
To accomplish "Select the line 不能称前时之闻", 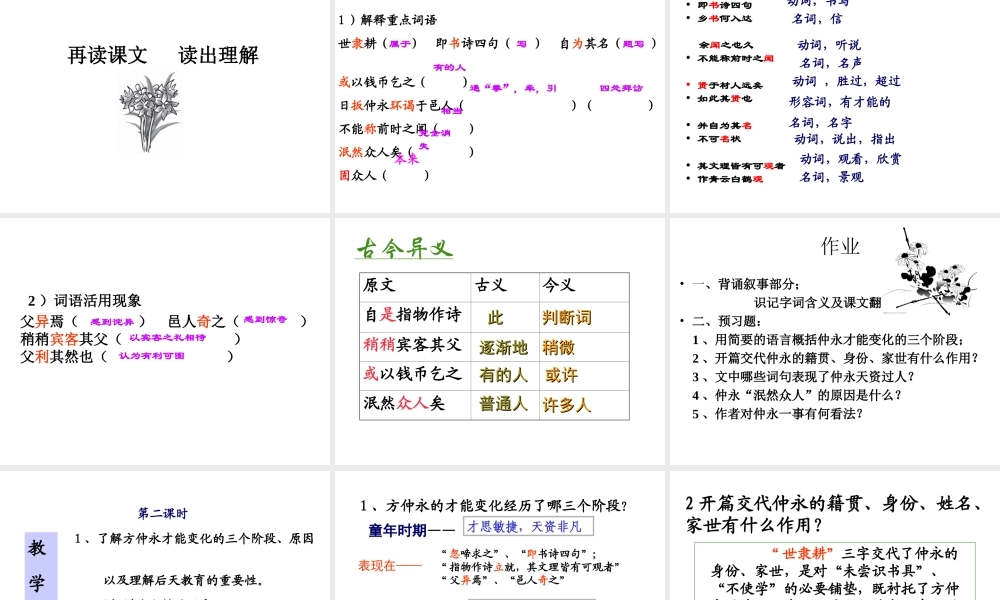I will click(383, 129).
